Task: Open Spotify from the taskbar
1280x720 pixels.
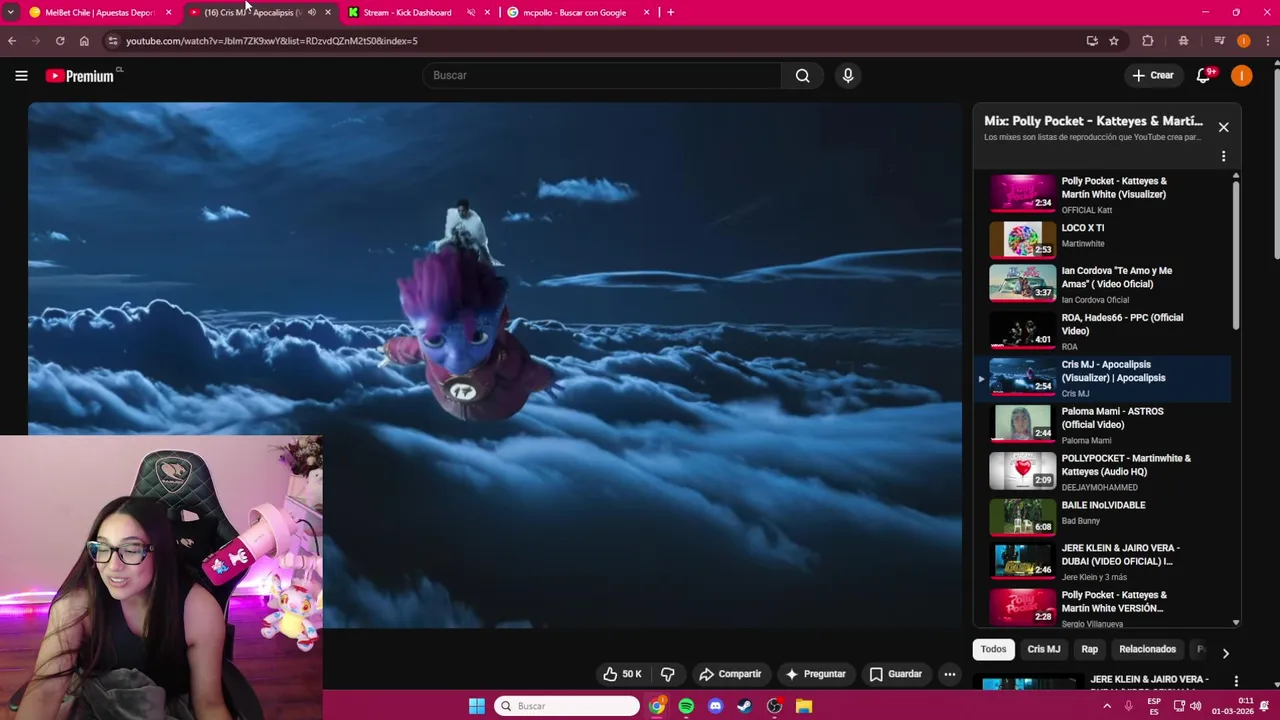Action: point(686,706)
